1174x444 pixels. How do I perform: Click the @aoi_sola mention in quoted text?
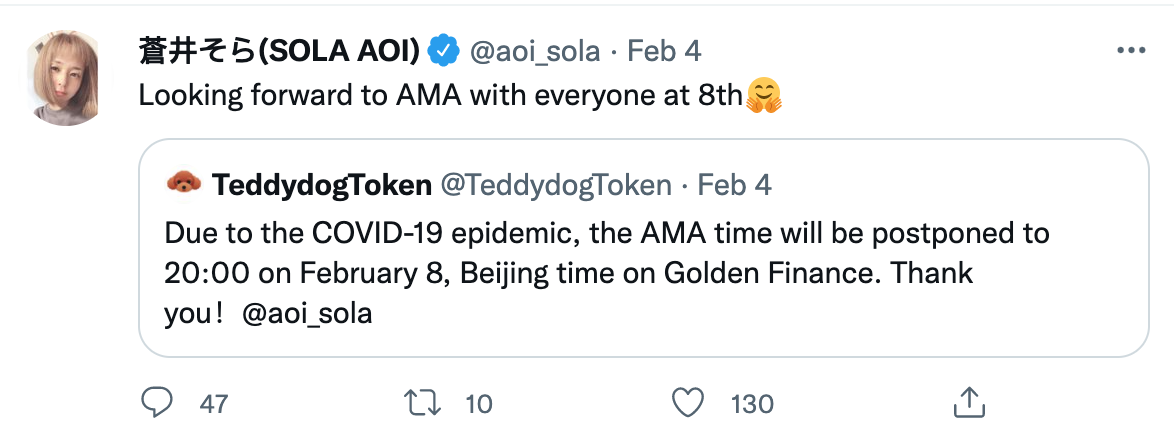pyautogui.click(x=307, y=313)
